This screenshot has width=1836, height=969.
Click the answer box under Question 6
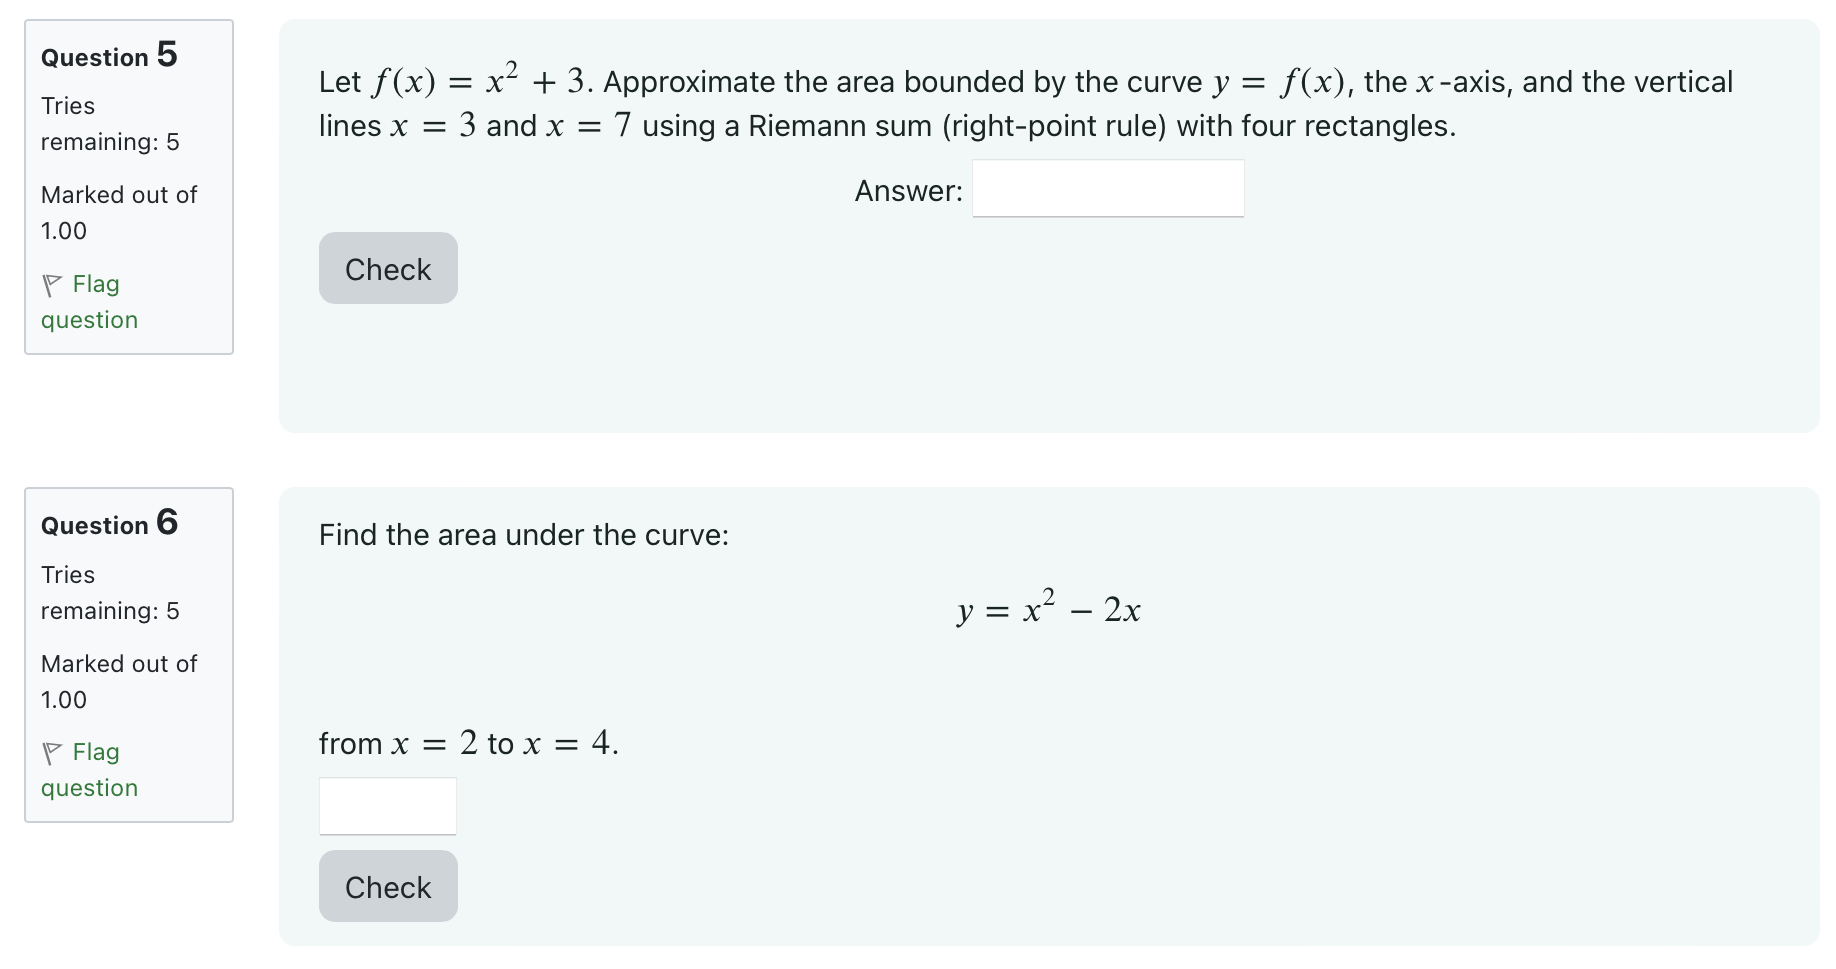tap(387, 805)
